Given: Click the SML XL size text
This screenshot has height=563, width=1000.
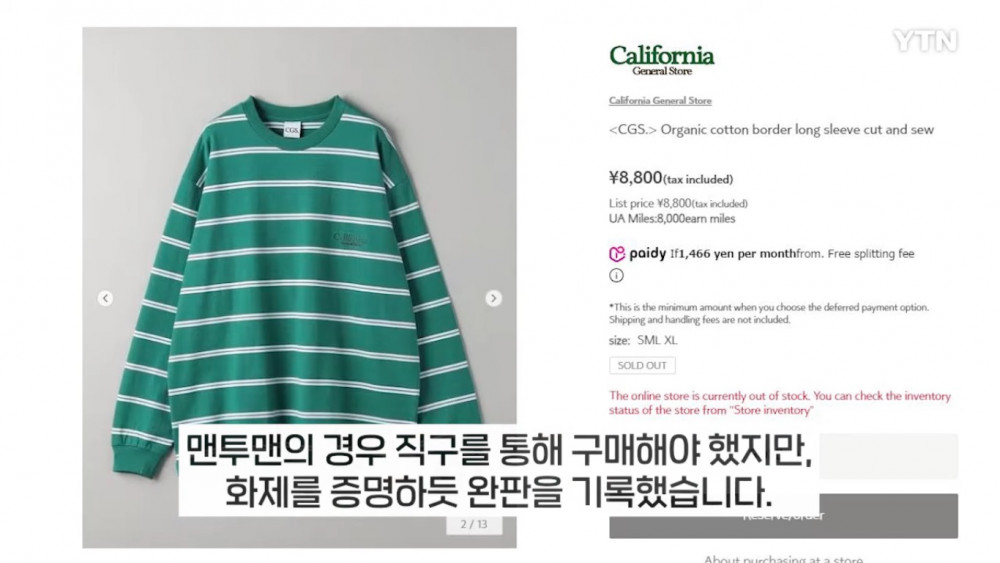Looking at the screenshot, I should 657,340.
